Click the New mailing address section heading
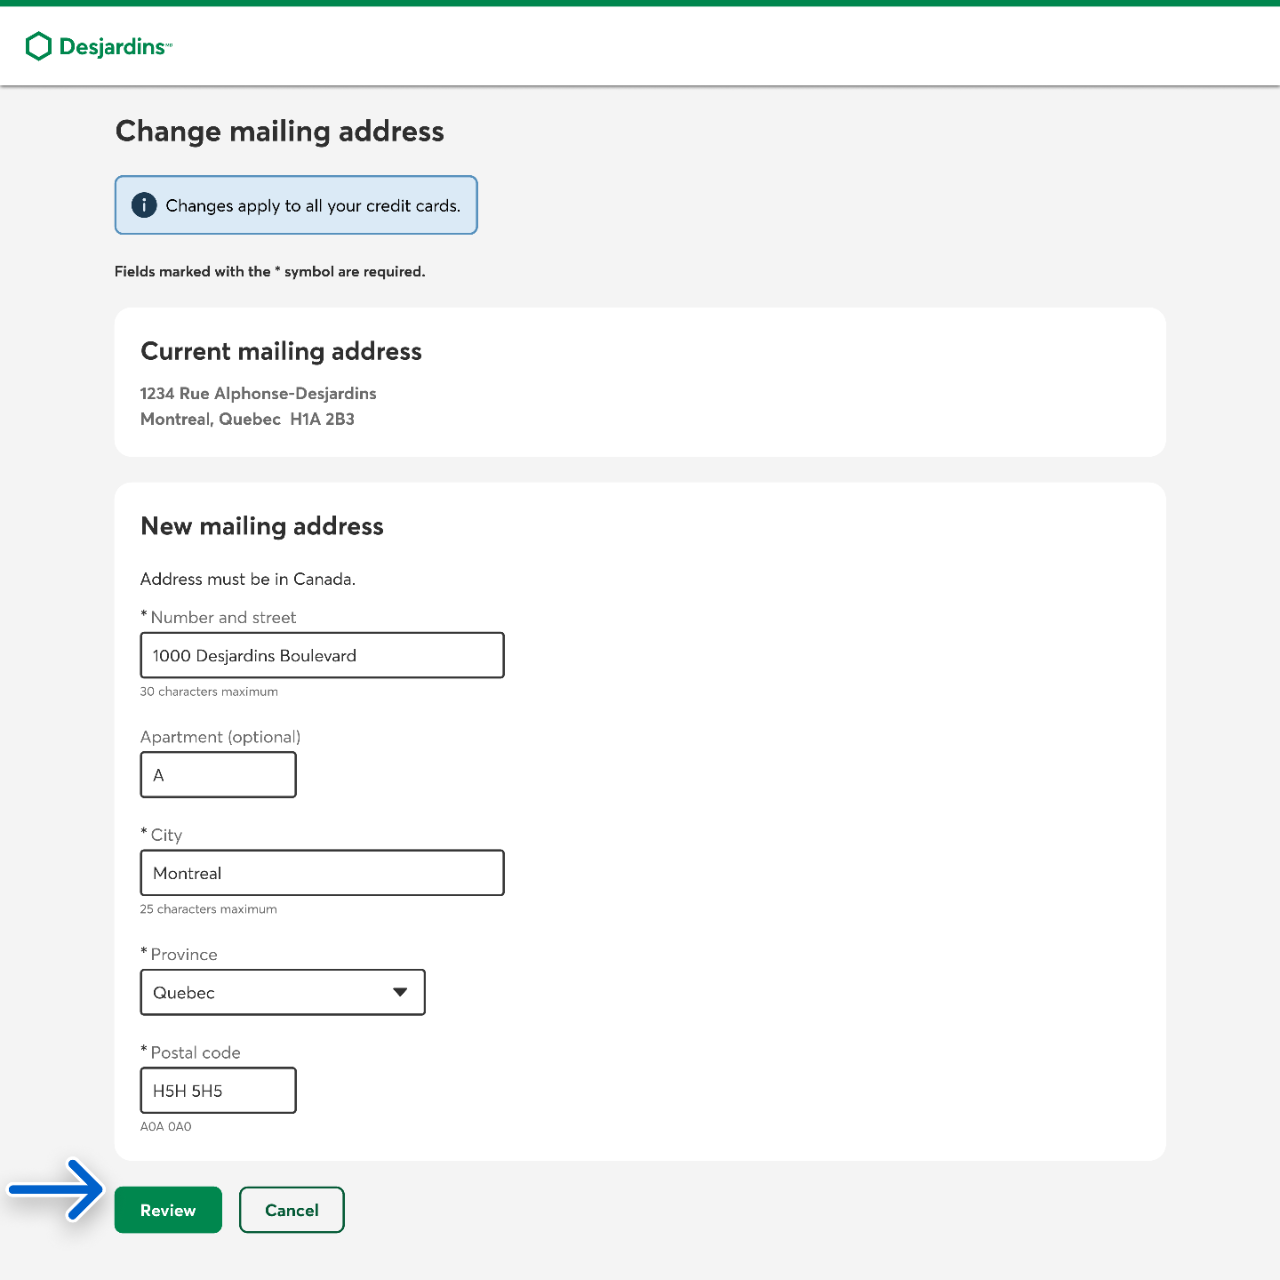Image resolution: width=1280 pixels, height=1280 pixels. click(x=262, y=526)
